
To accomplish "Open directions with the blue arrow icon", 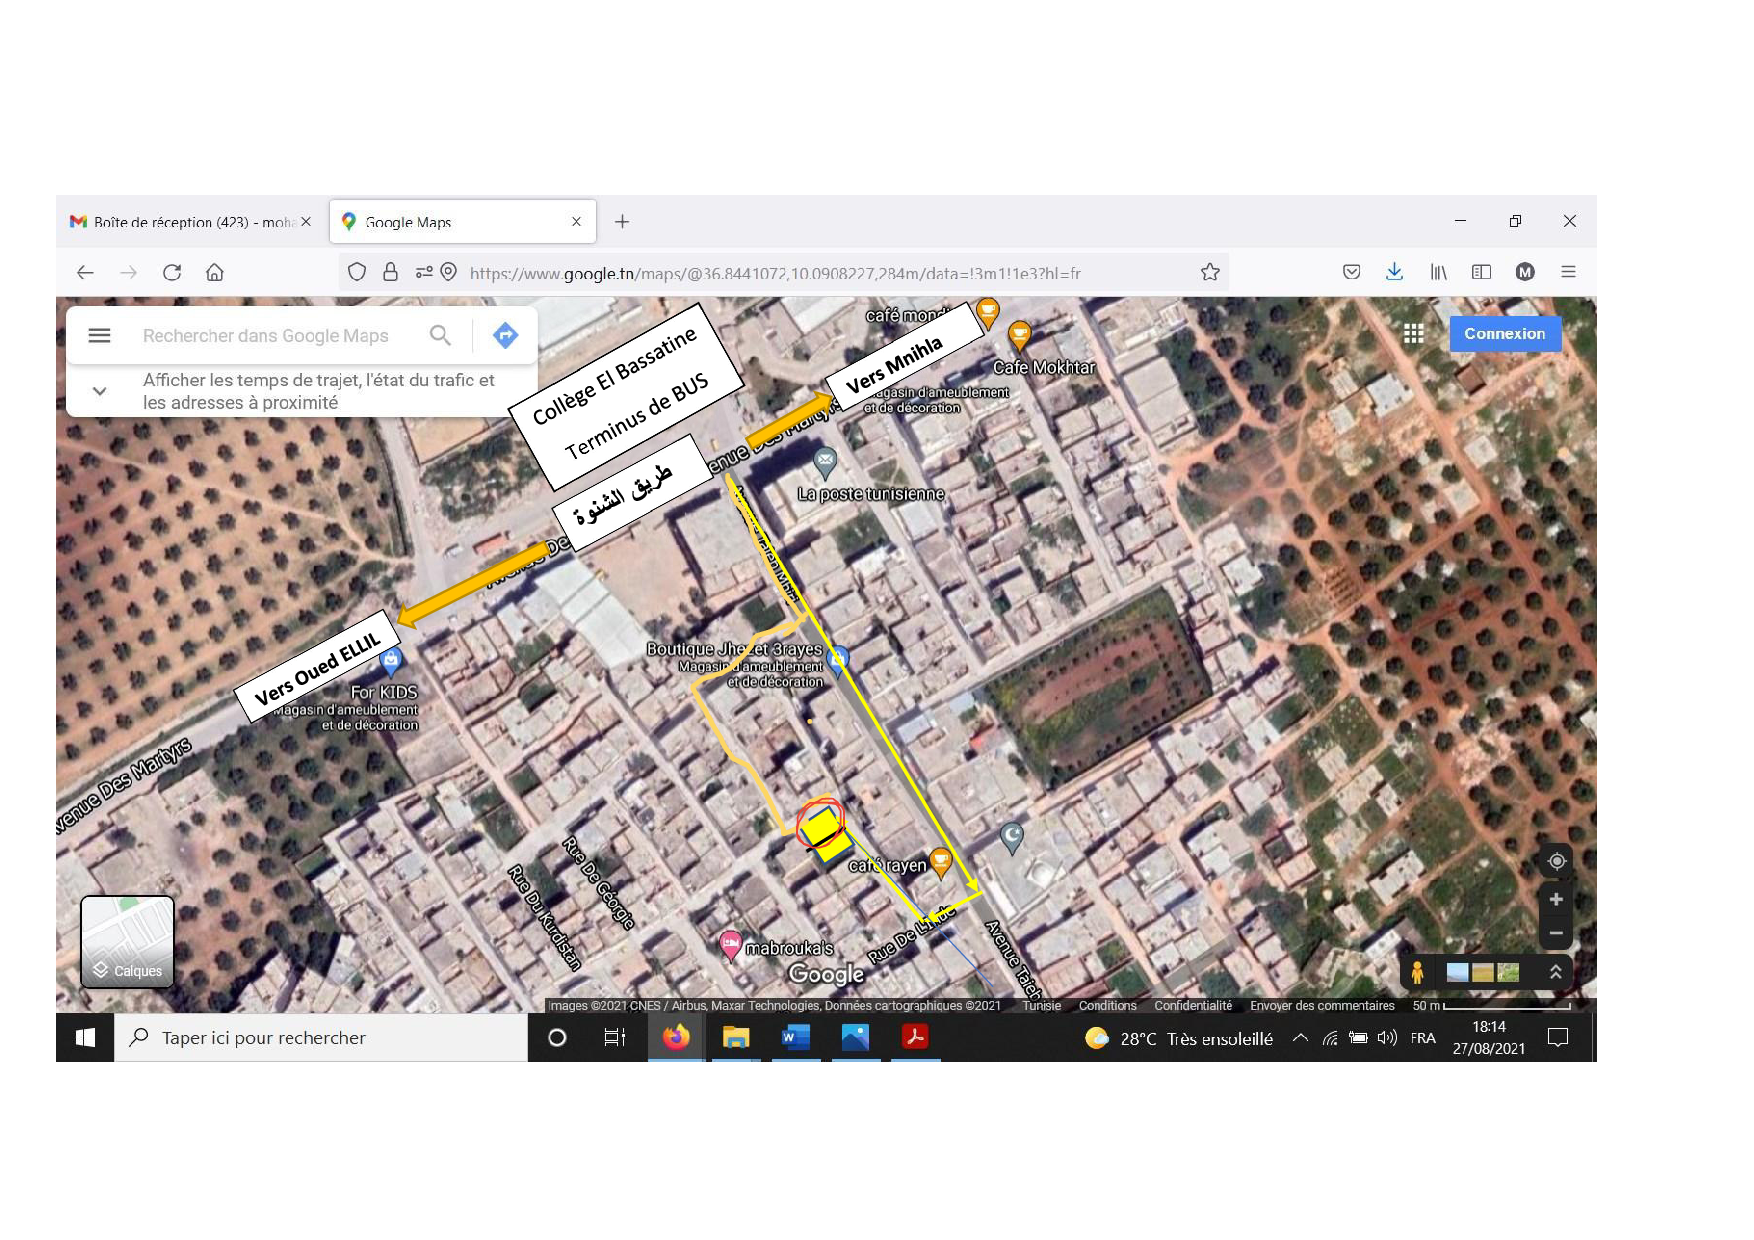I will (506, 336).
